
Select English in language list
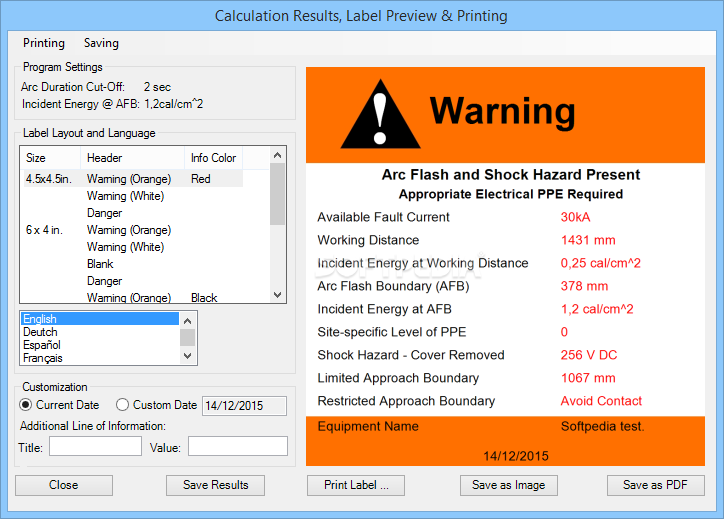(100, 319)
